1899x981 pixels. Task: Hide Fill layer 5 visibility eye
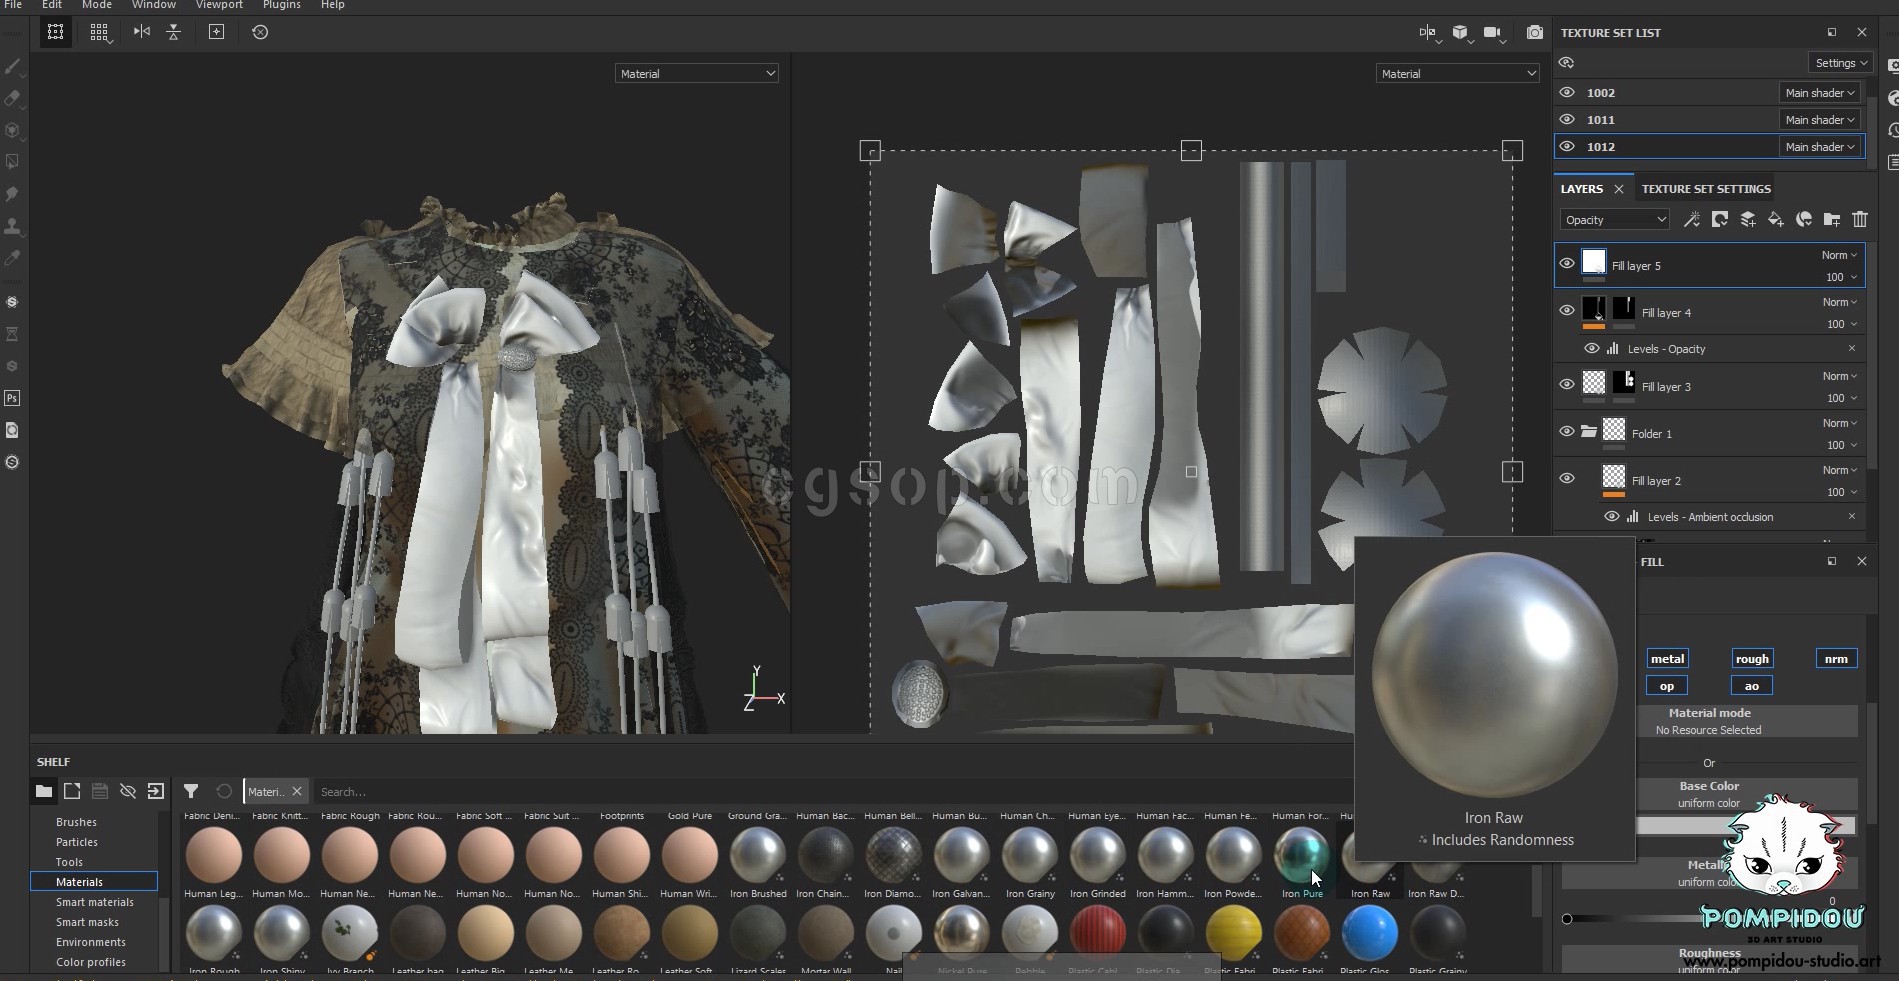point(1567,264)
